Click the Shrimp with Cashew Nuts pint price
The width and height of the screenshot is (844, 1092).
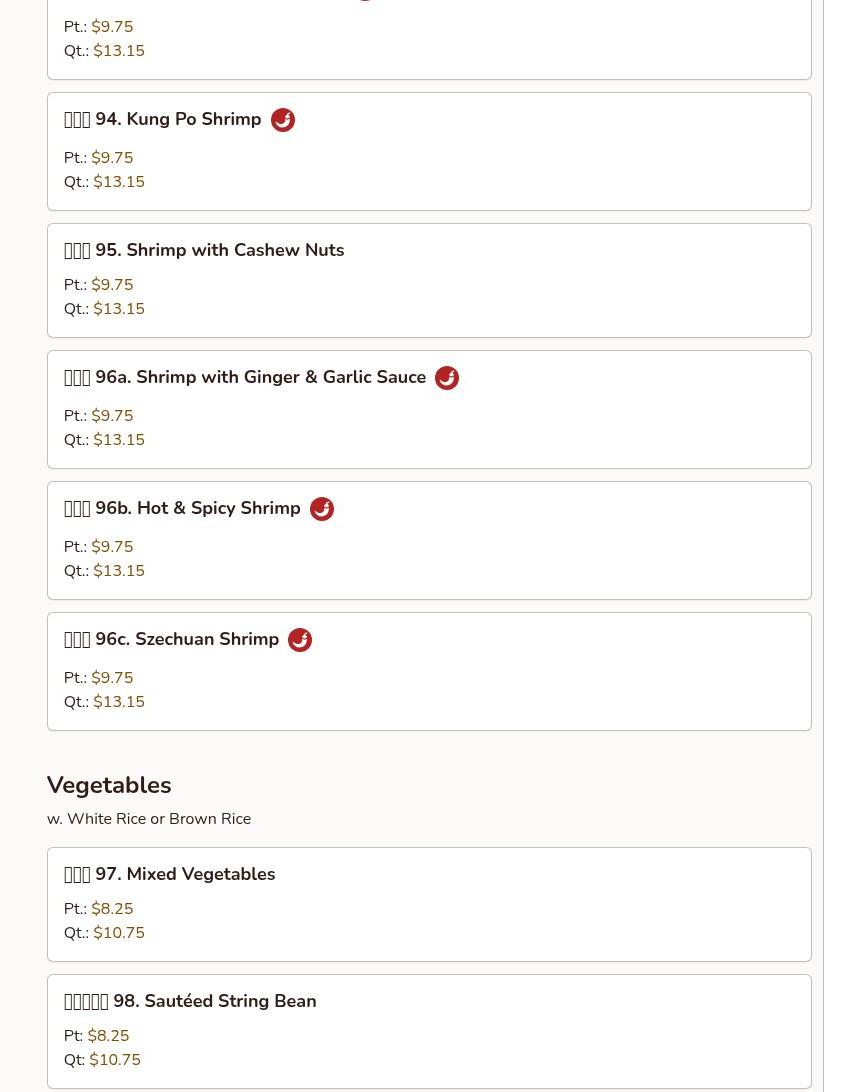(x=112, y=285)
